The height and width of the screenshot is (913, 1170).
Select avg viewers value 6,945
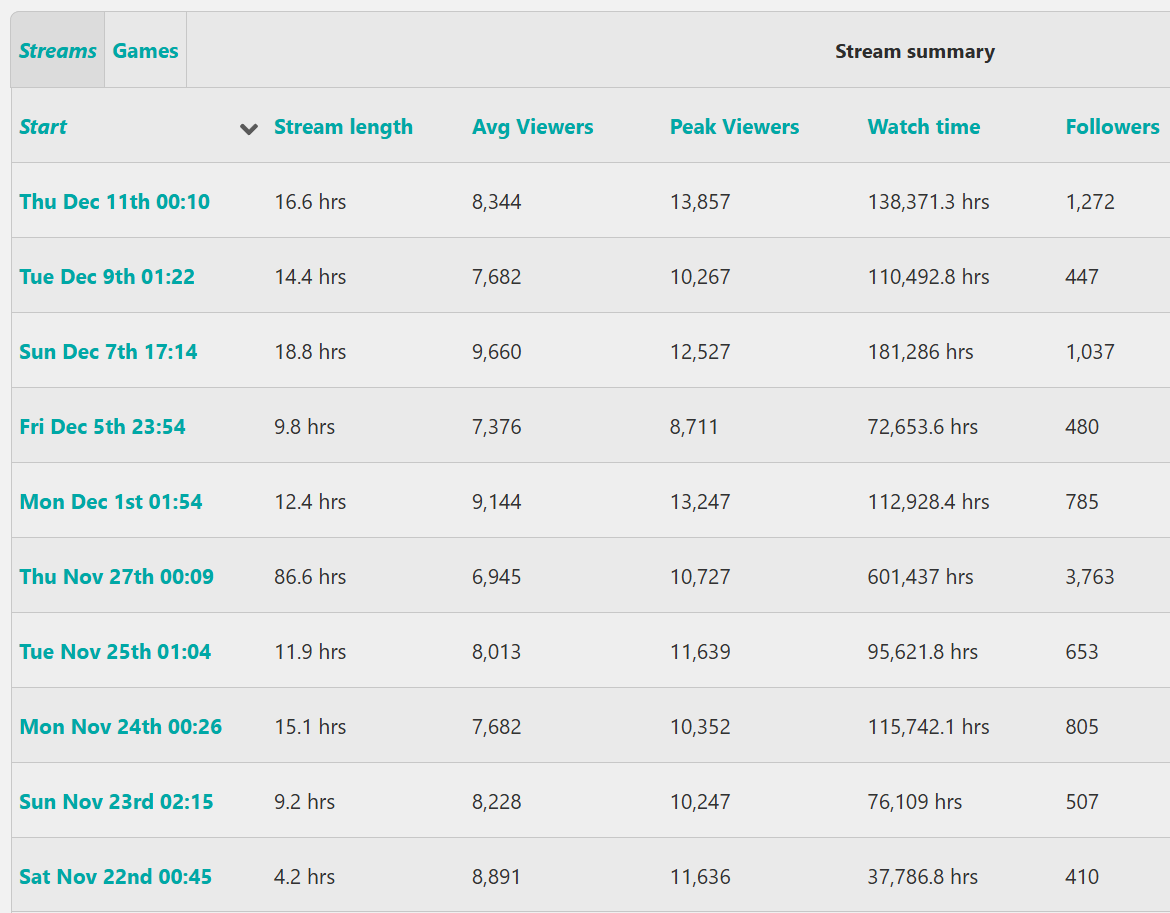pos(496,577)
